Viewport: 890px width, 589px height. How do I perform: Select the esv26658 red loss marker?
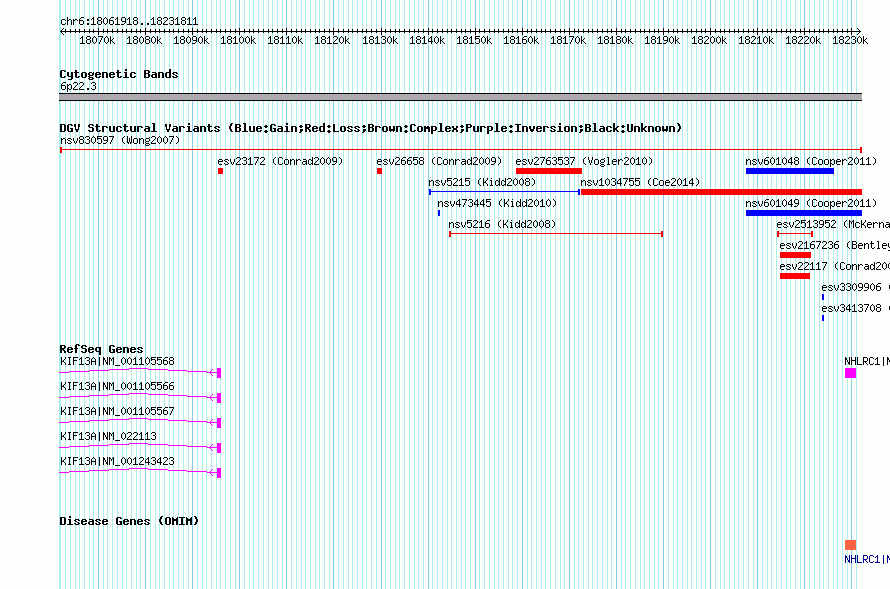tap(379, 171)
